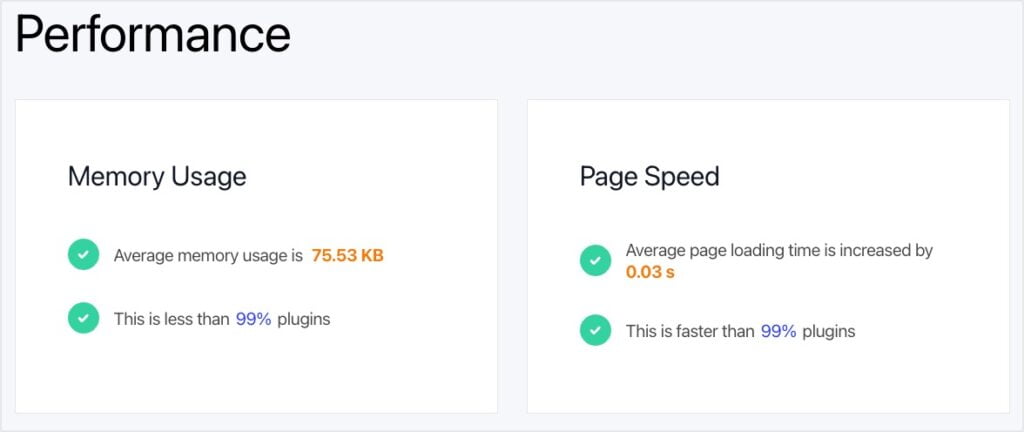Click the 'This is faster than' text
The height and width of the screenshot is (432, 1024).
click(689, 331)
